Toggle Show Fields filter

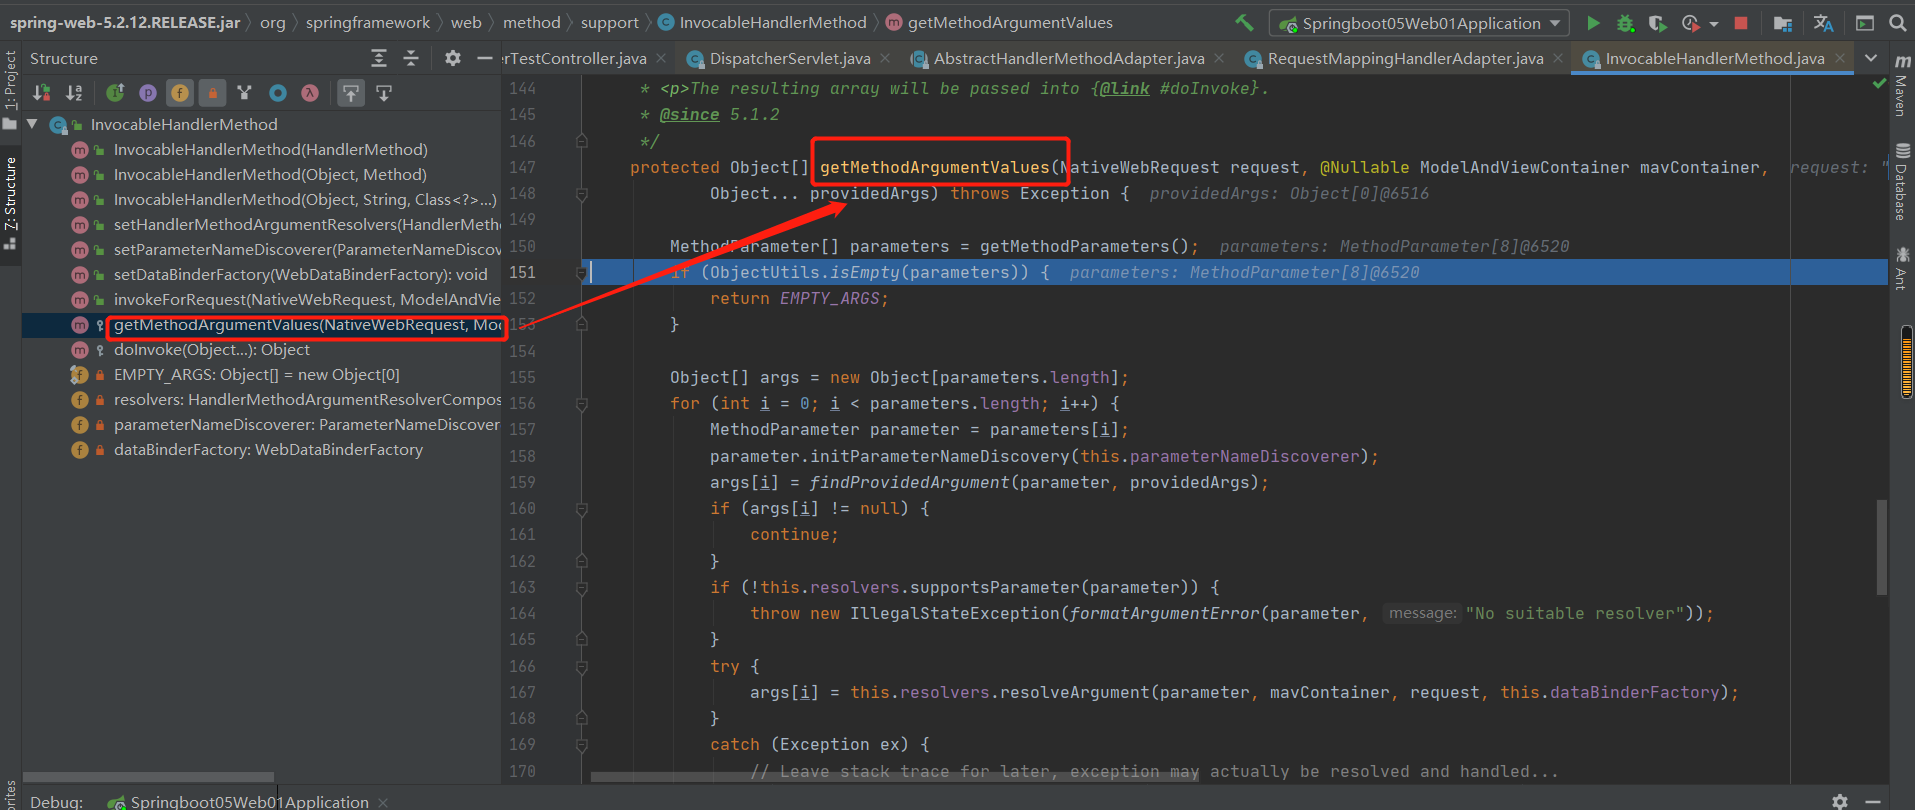pos(180,93)
